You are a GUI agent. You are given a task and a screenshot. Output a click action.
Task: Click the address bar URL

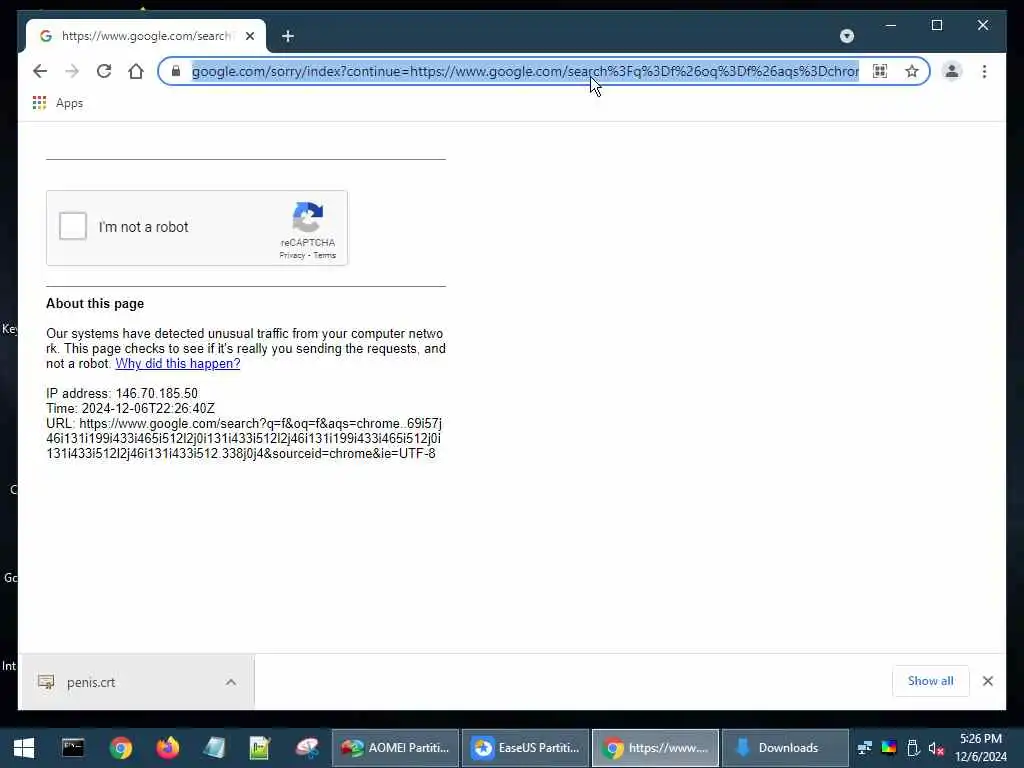tap(525, 71)
